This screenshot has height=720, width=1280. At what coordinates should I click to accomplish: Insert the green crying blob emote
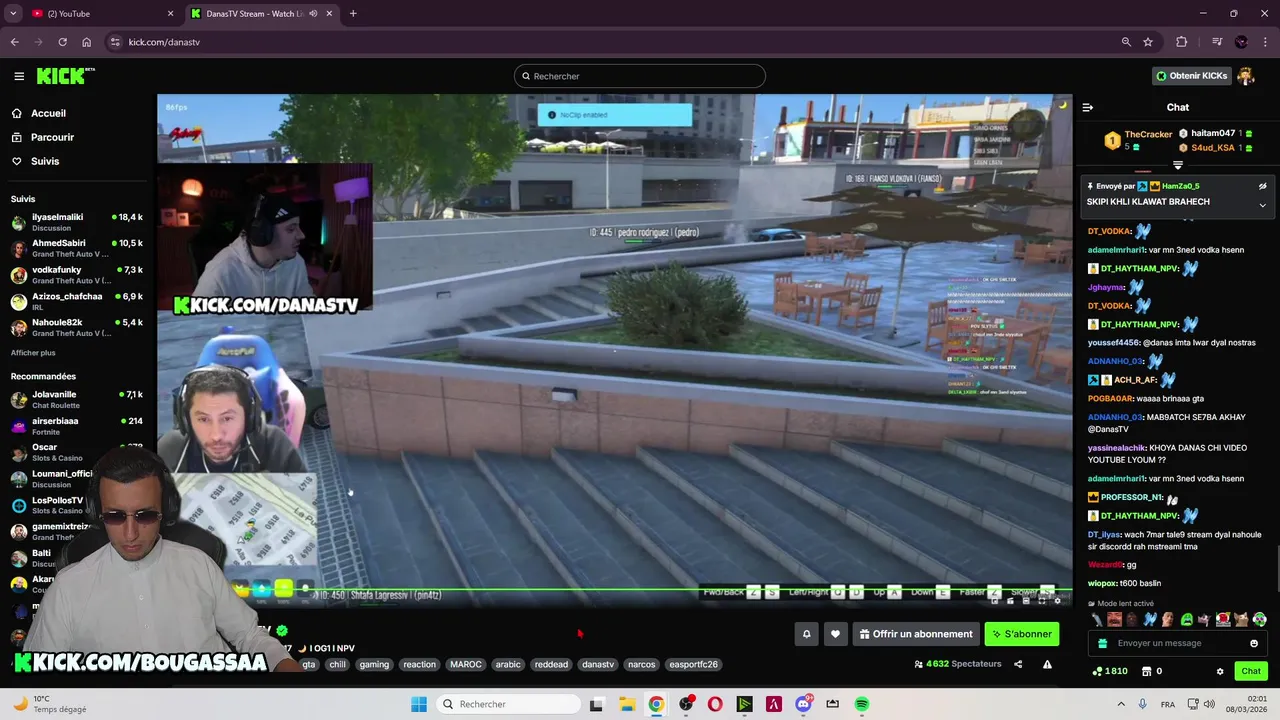(1186, 620)
